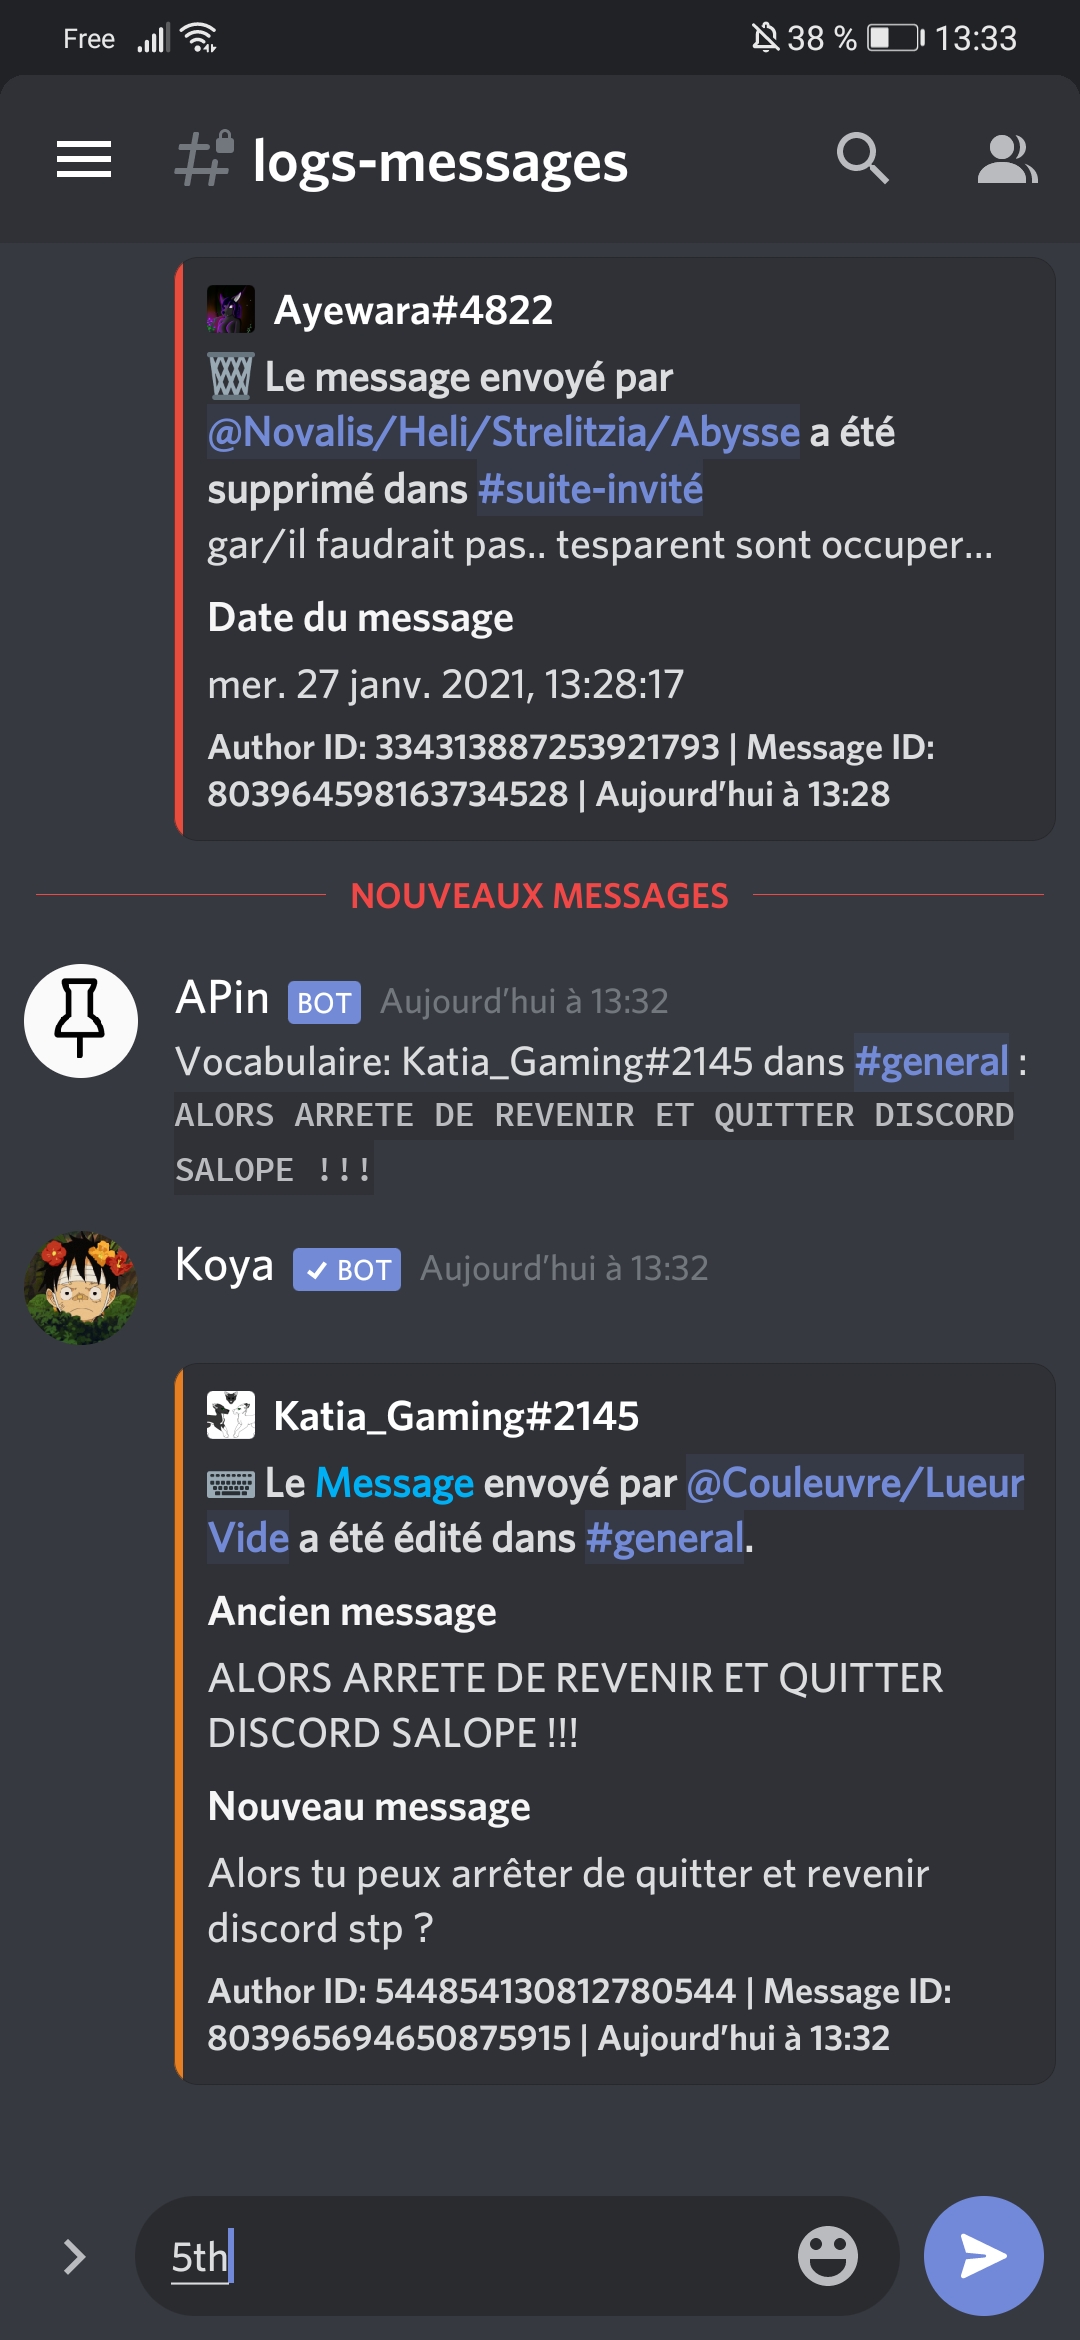The image size is (1080, 2340).
Task: Open the emoji picker smiley
Action: tap(827, 2256)
